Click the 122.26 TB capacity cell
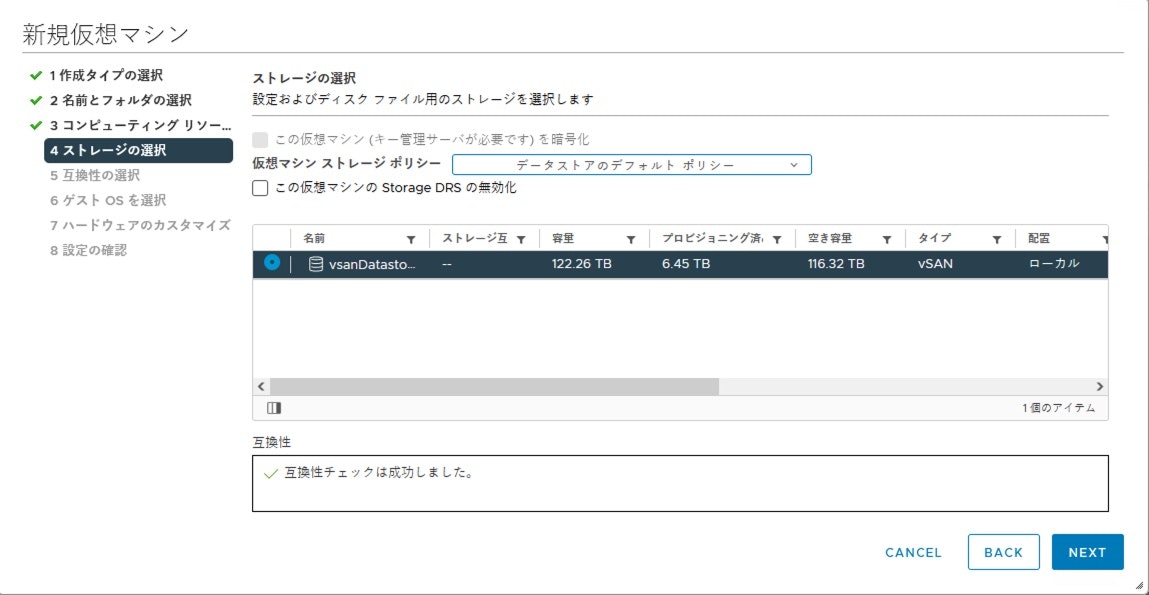The width and height of the screenshot is (1149, 595). coord(582,264)
